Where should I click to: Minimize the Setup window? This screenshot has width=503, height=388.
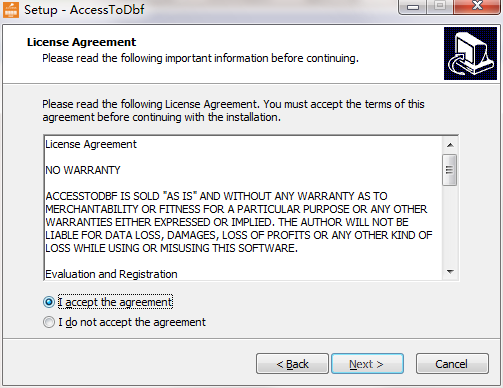[412, 7]
